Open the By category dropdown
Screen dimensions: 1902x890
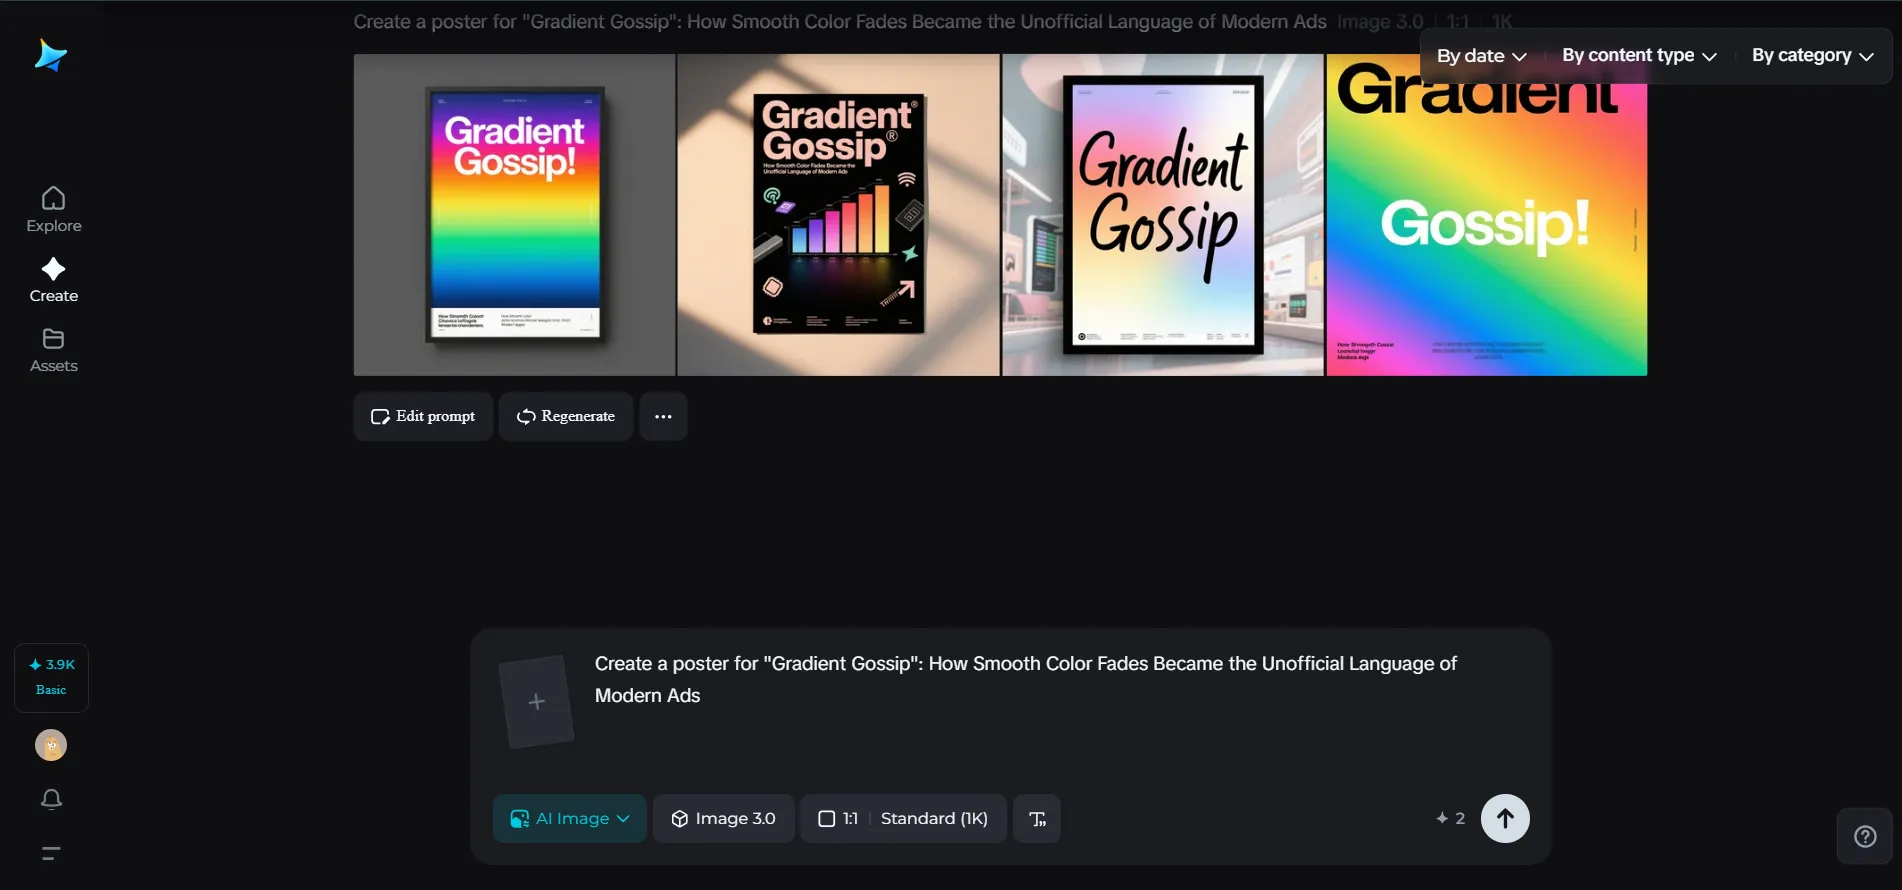[x=1812, y=56]
